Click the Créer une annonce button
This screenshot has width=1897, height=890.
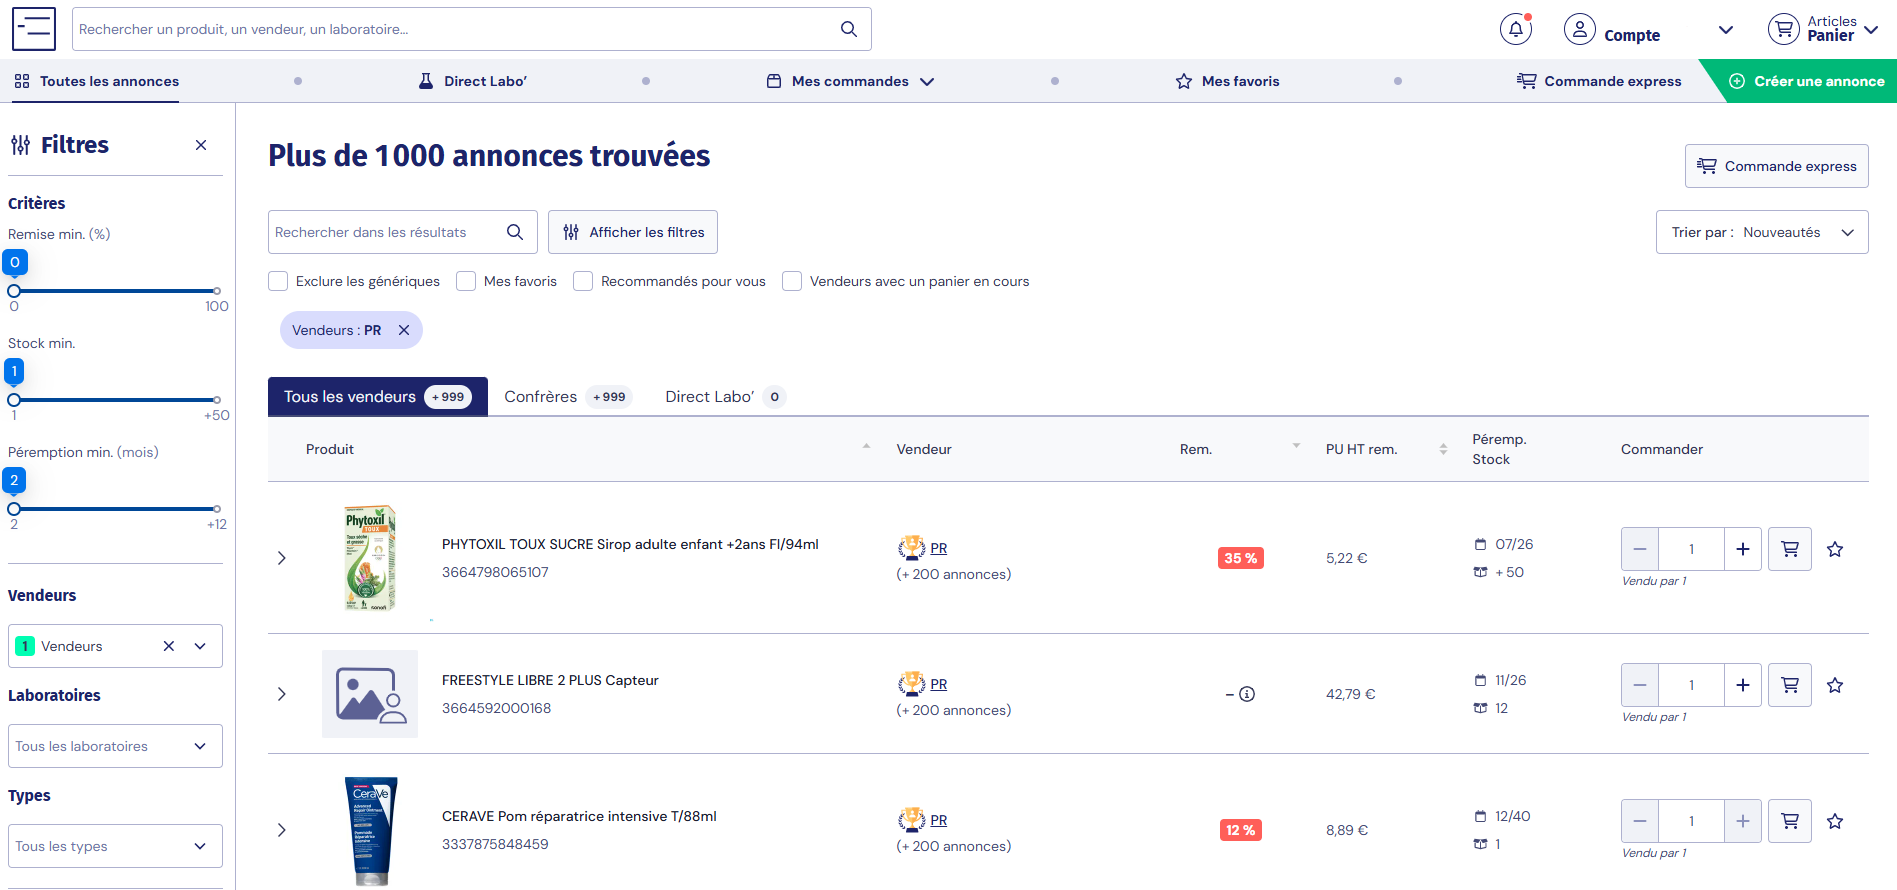coord(1807,81)
